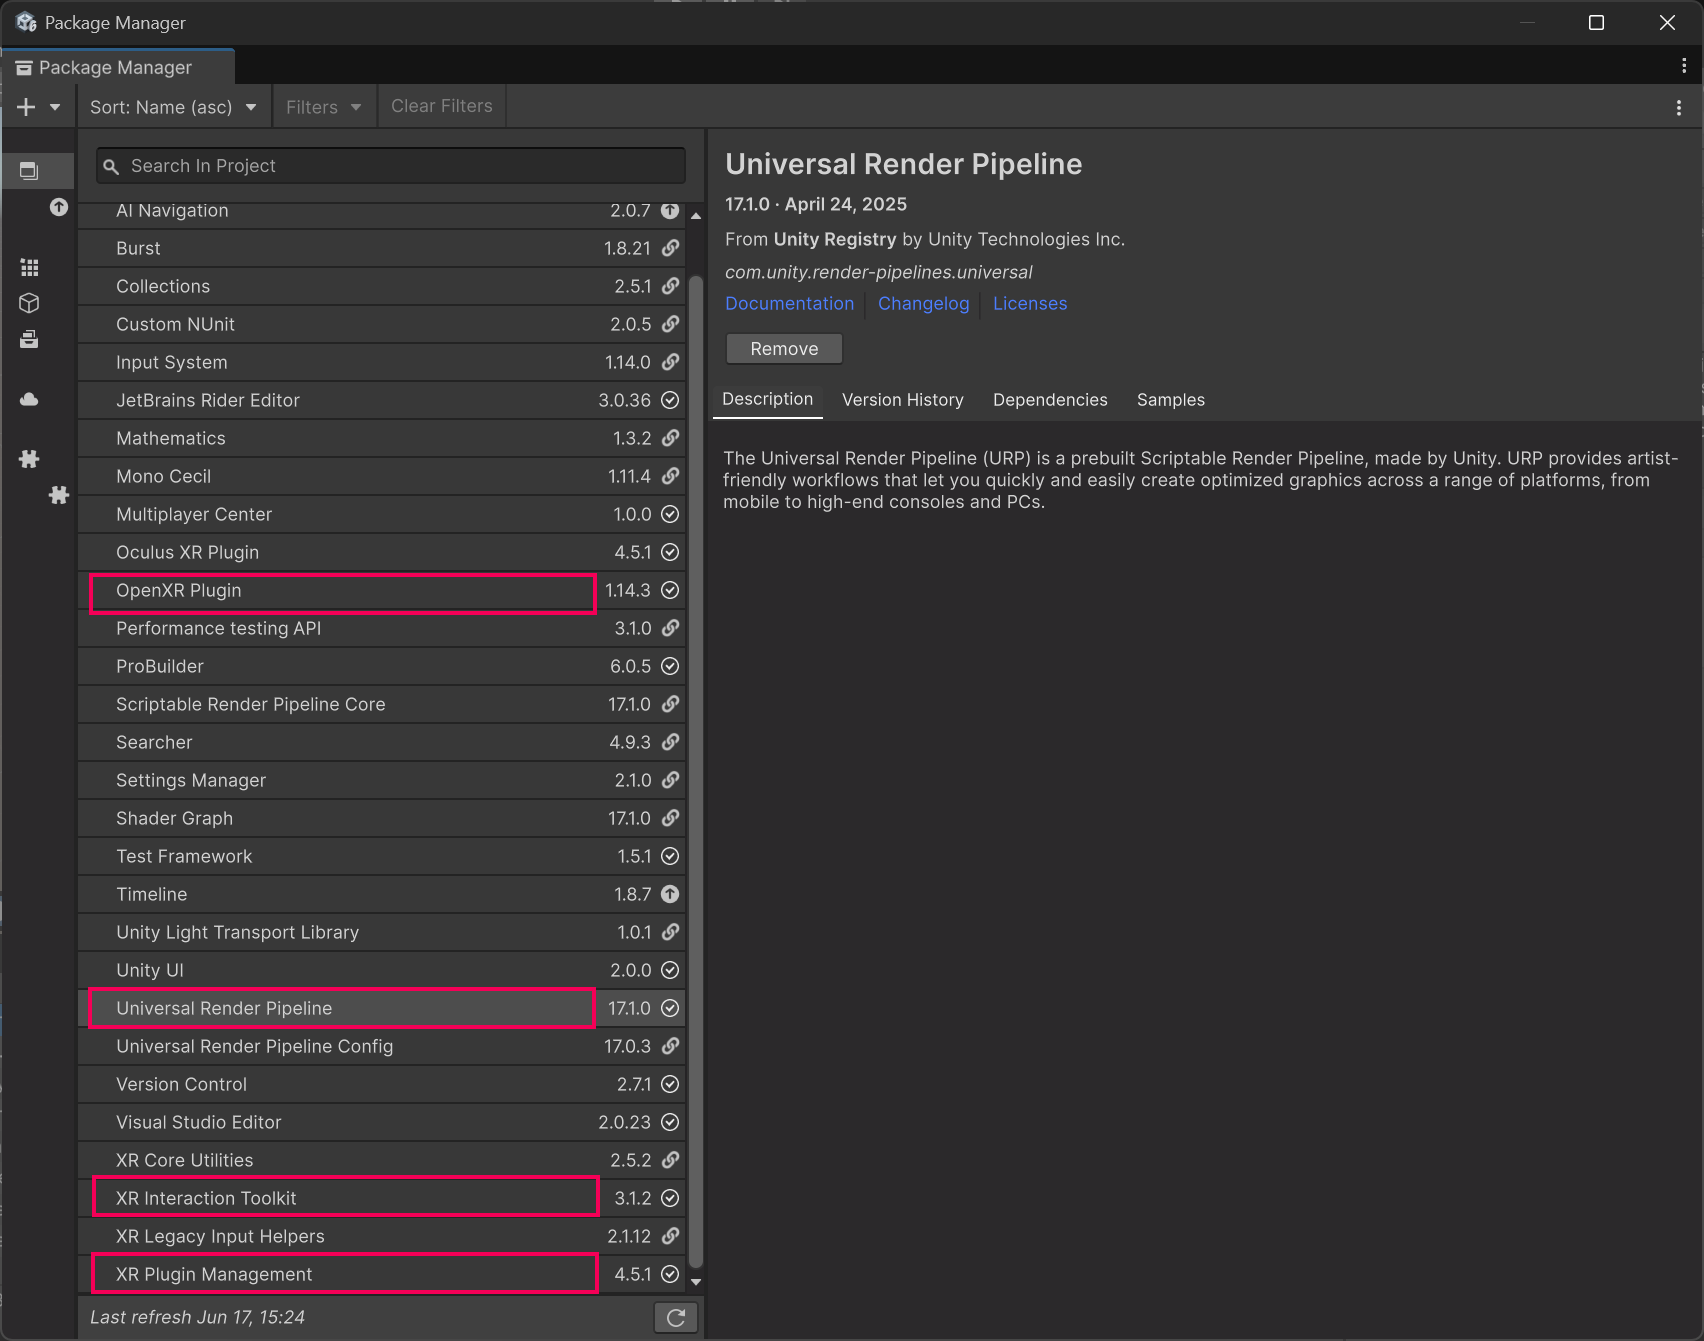This screenshot has width=1704, height=1341.
Task: Expand the Sort: Name (asc) dropdown
Action: point(173,107)
